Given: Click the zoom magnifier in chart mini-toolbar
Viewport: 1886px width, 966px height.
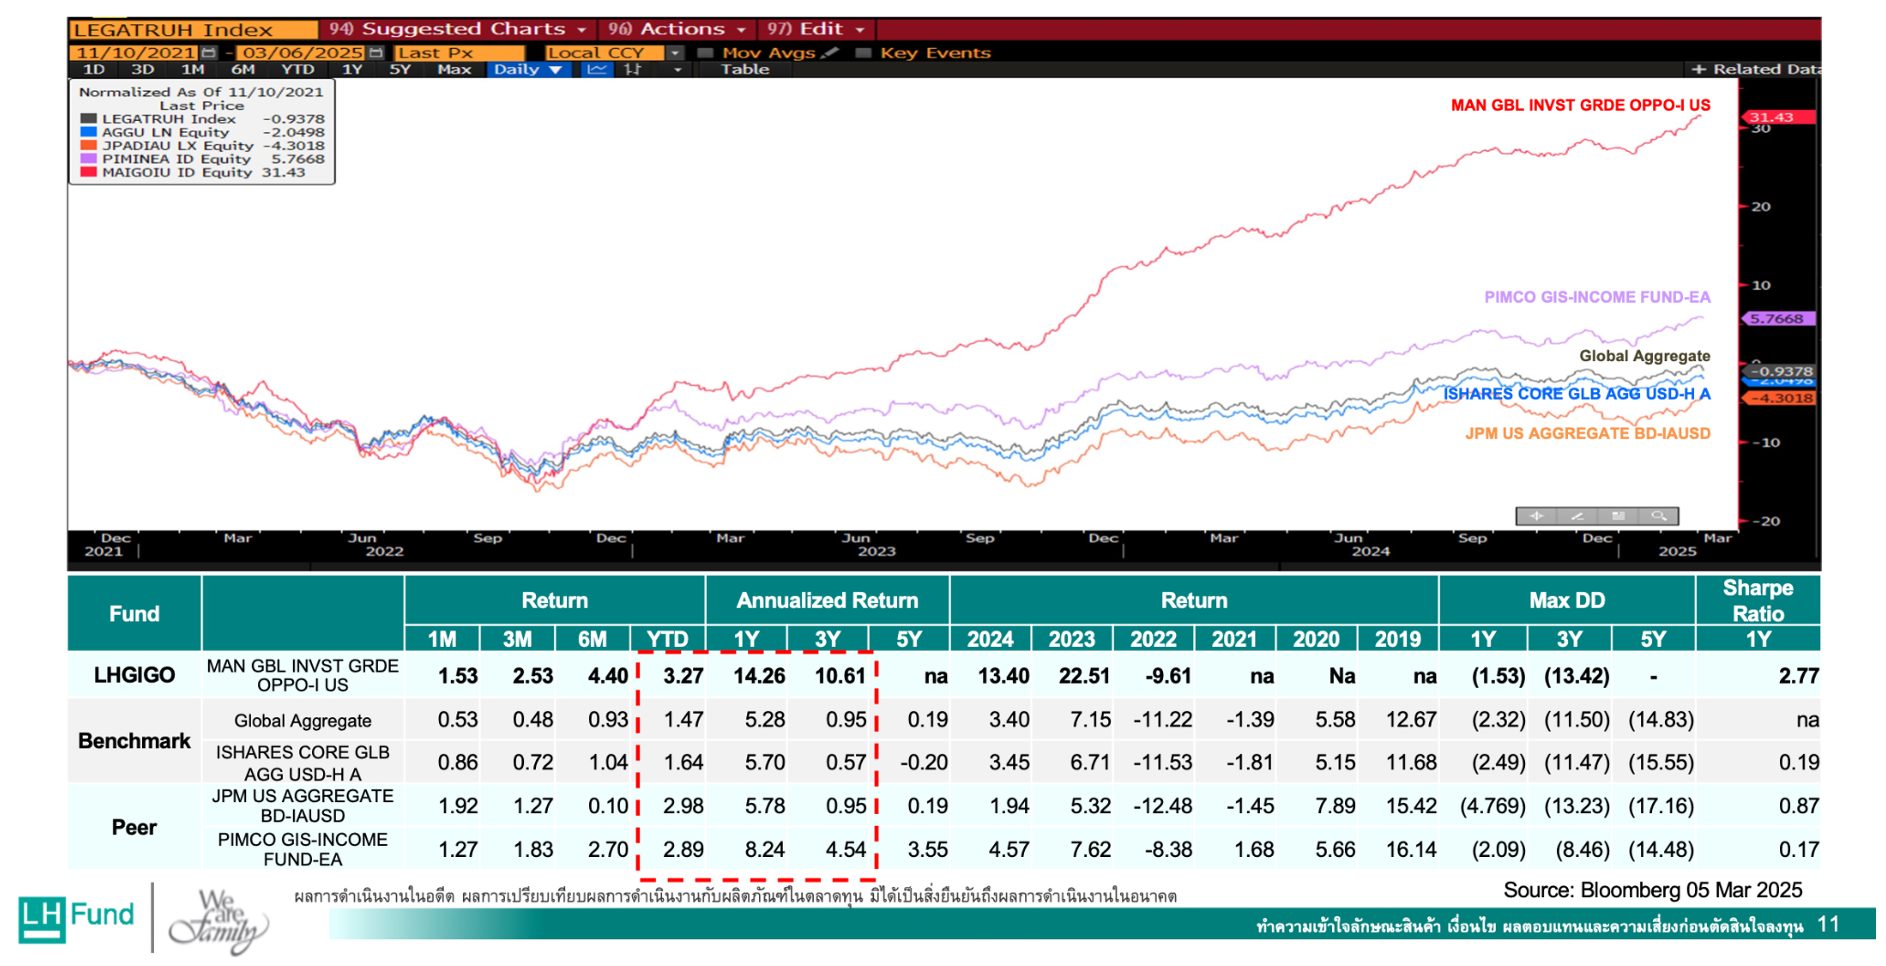Looking at the screenshot, I should tap(1658, 516).
